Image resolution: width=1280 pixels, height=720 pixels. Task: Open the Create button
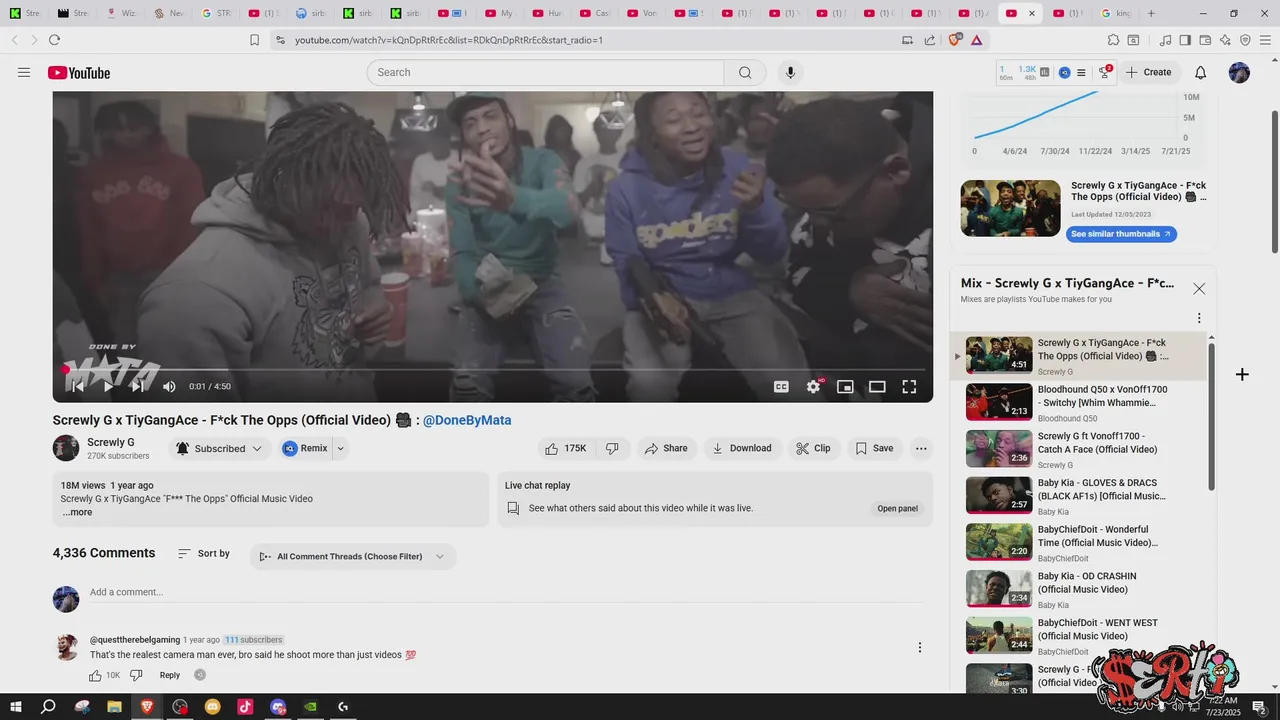click(1148, 72)
